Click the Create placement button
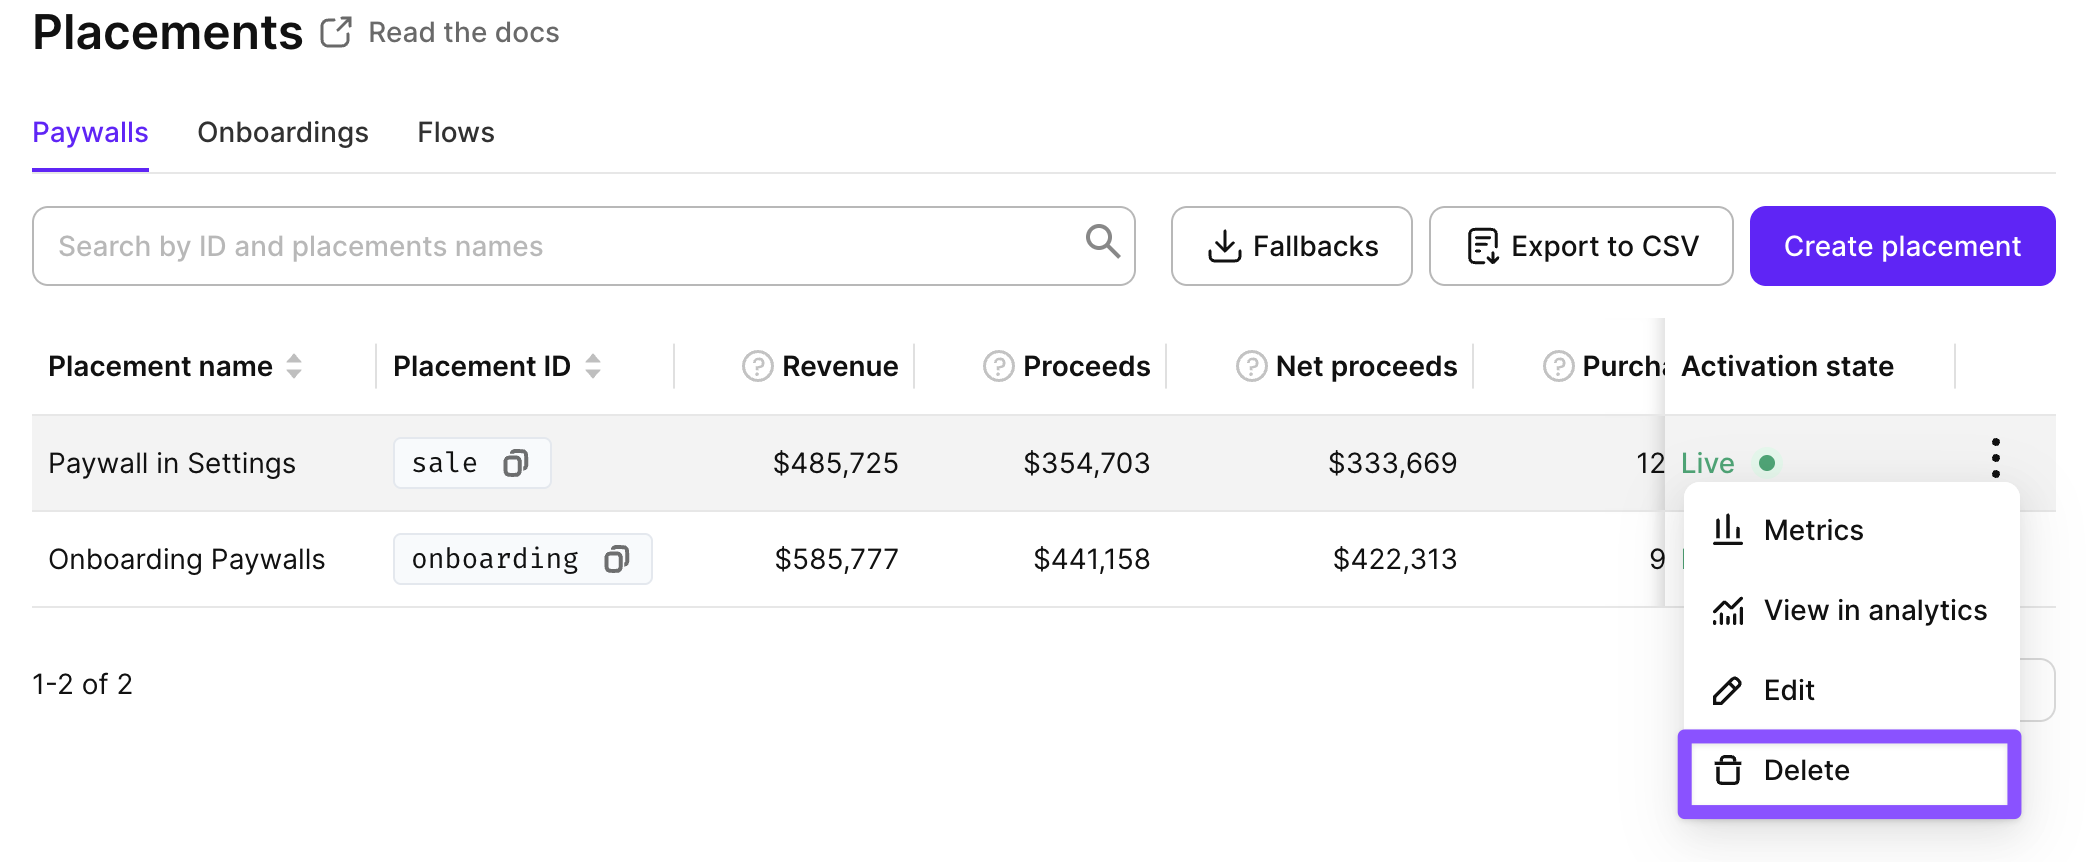Screen dimensions: 2092x862 1902,246
